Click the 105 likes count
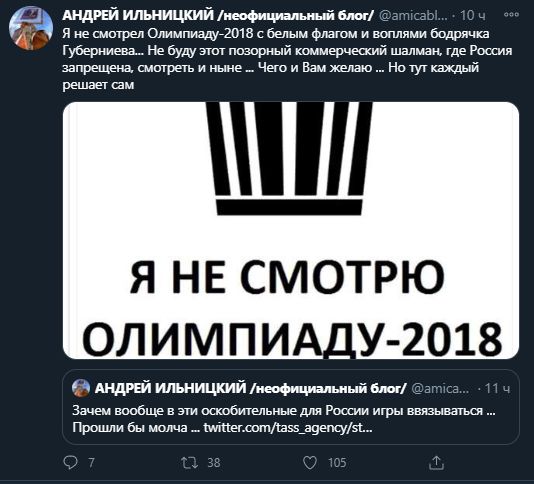Image resolution: width=534 pixels, height=484 pixels. pos(337,463)
